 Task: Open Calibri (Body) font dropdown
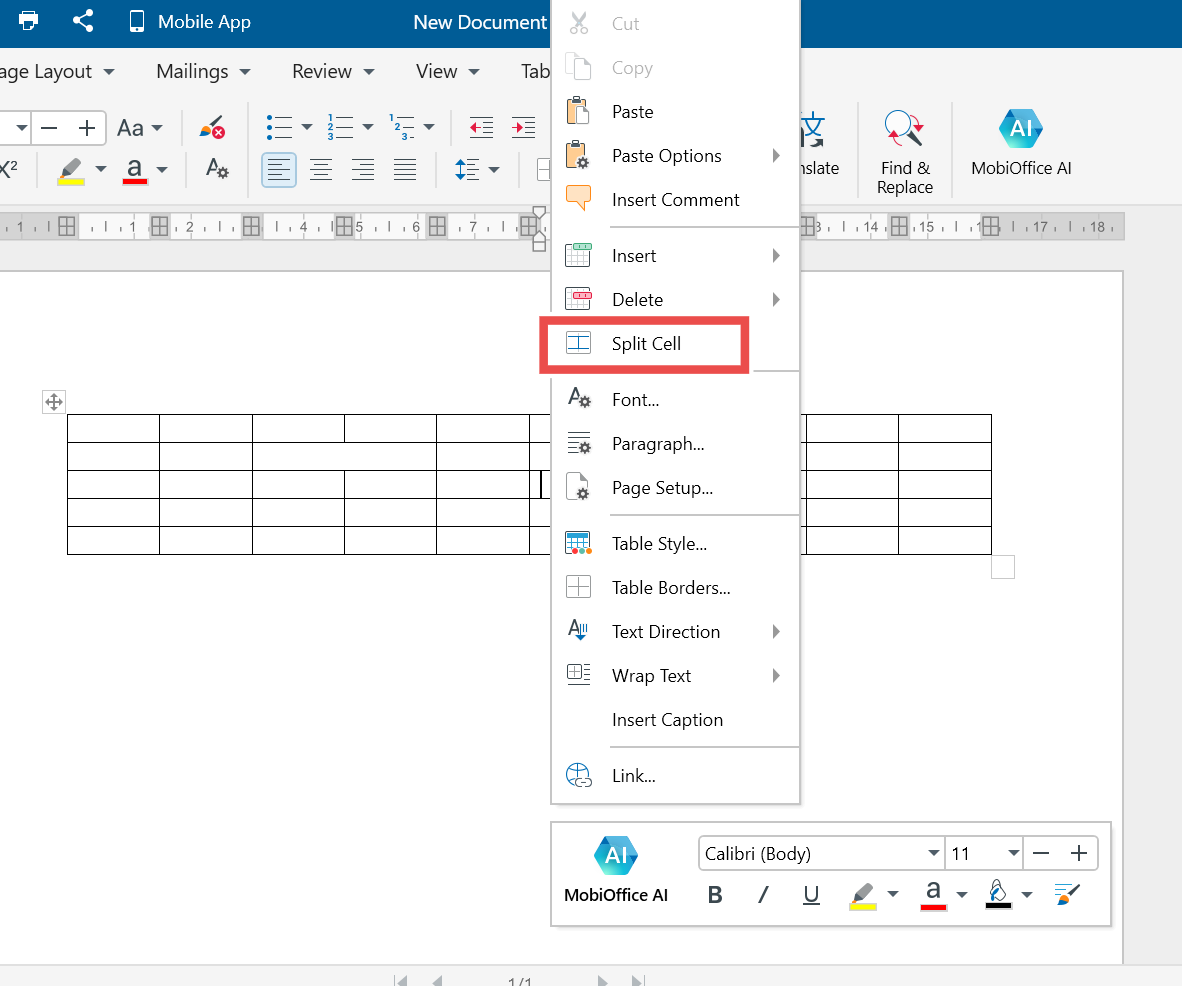821,853
